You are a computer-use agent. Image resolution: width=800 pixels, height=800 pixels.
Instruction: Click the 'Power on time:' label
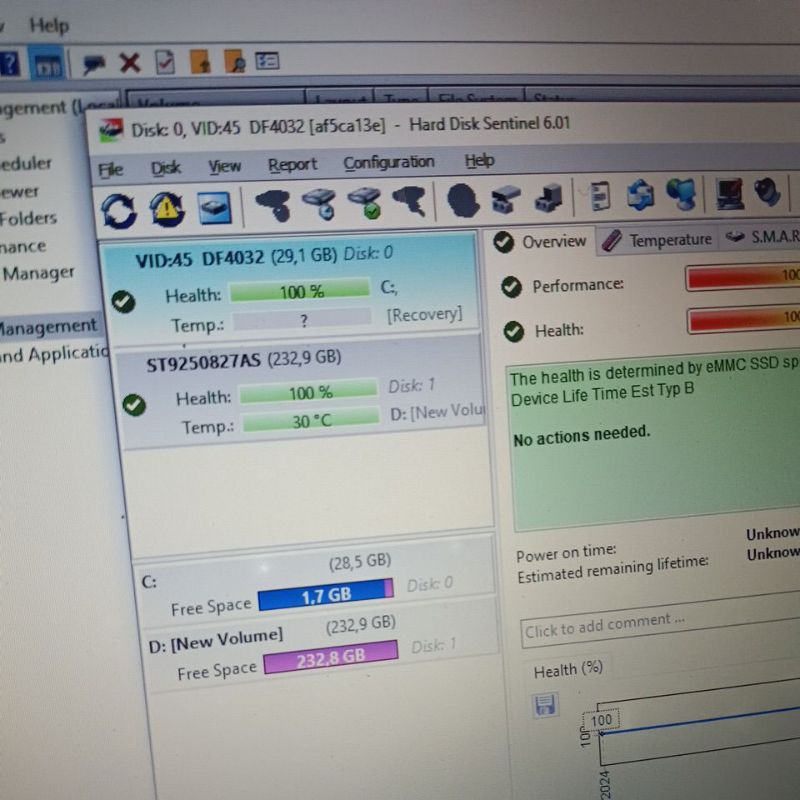[x=566, y=553]
